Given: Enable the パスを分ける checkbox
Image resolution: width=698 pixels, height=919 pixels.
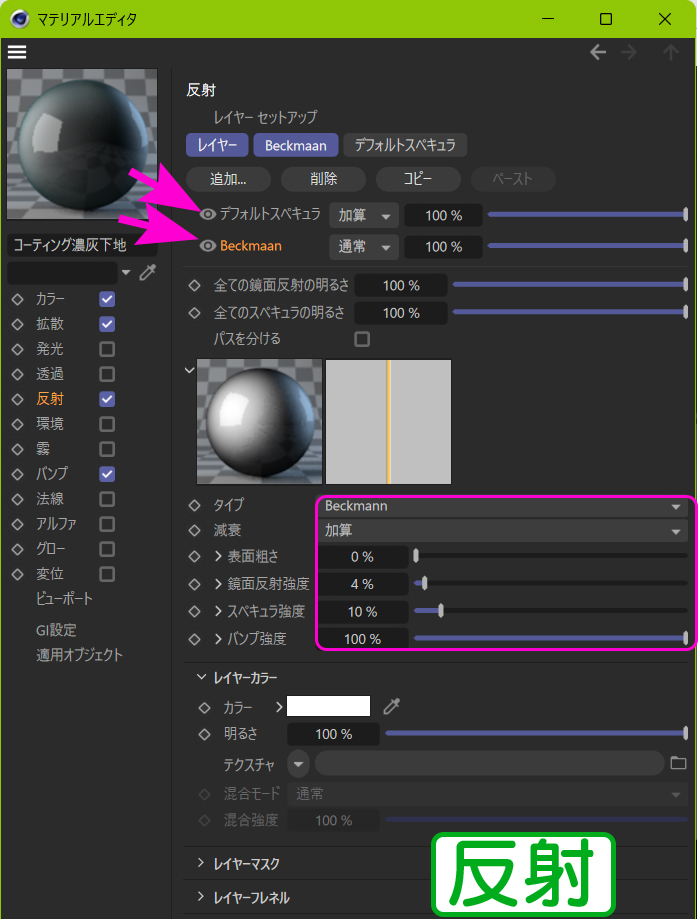Looking at the screenshot, I should [362, 339].
